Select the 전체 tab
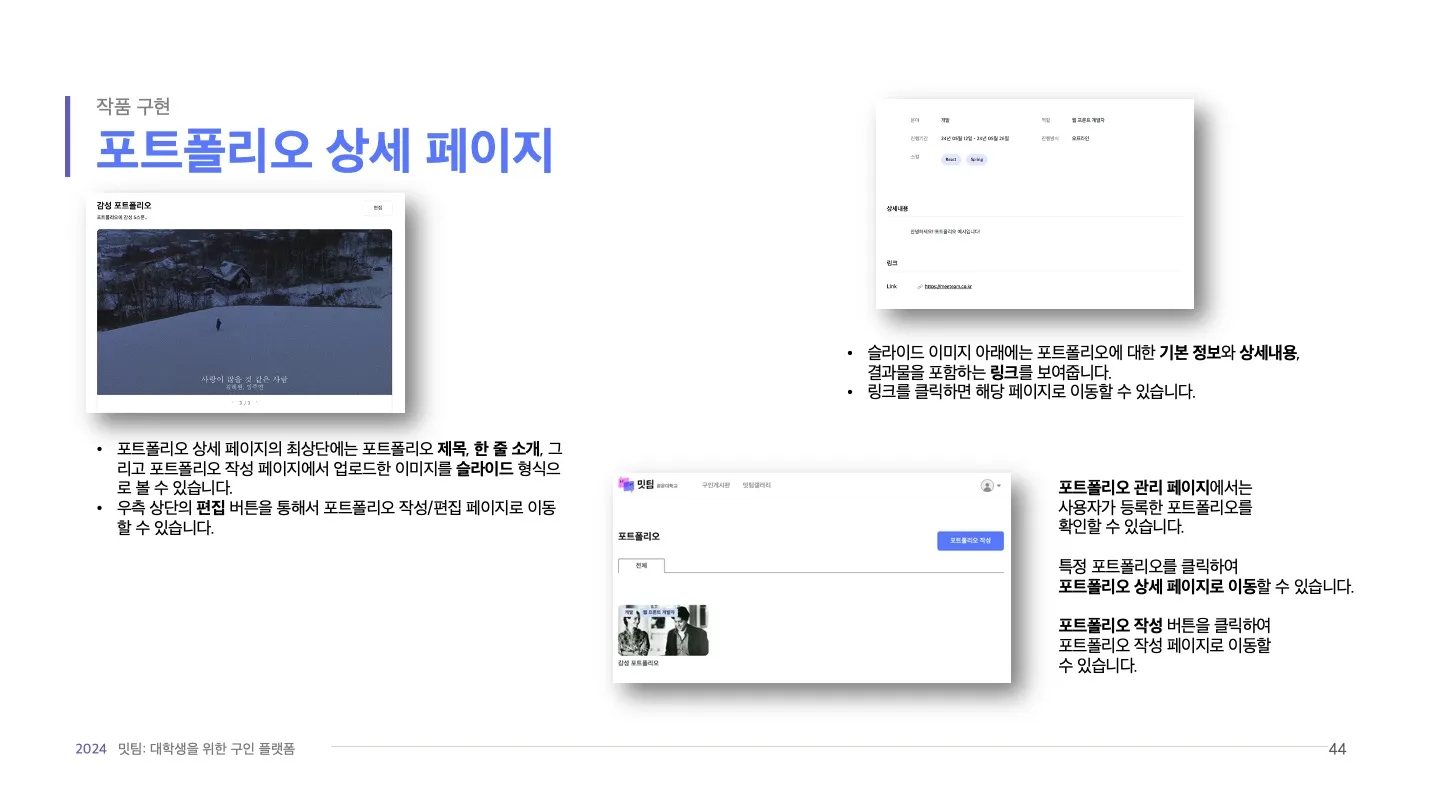This screenshot has width=1440, height=810. point(642,565)
